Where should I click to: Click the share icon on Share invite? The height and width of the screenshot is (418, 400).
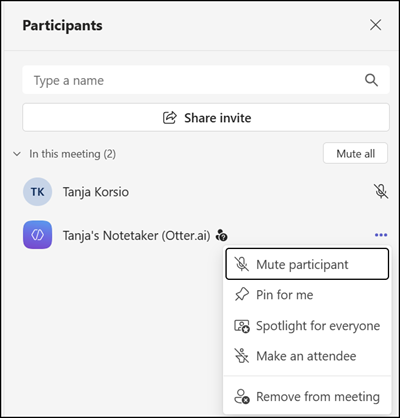point(170,118)
